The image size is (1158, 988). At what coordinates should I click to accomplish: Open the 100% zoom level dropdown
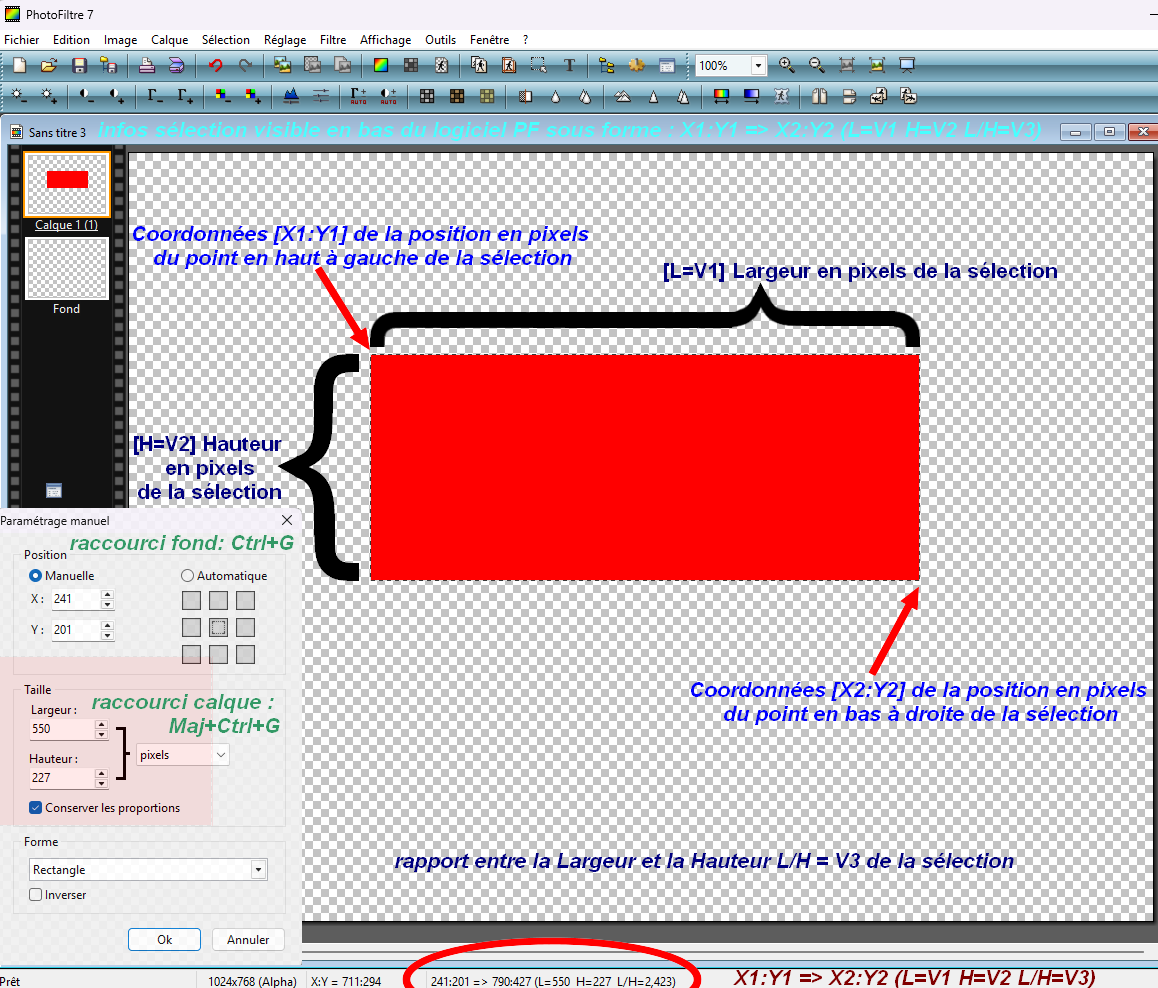pos(758,66)
